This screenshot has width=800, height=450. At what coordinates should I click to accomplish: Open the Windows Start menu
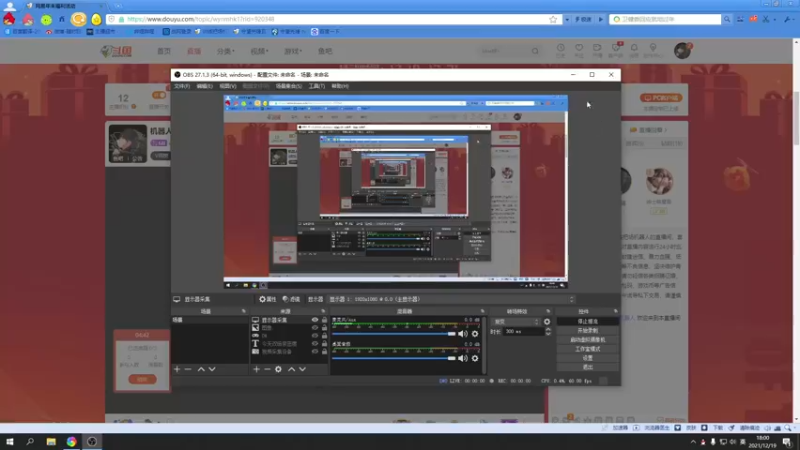[x=10, y=442]
